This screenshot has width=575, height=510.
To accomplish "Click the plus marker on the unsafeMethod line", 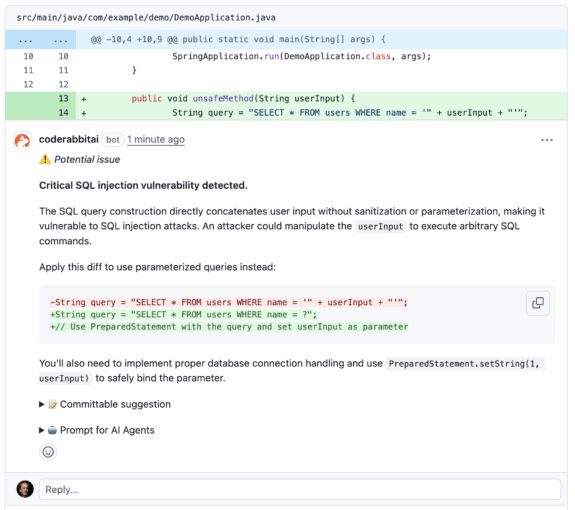I will (x=84, y=99).
